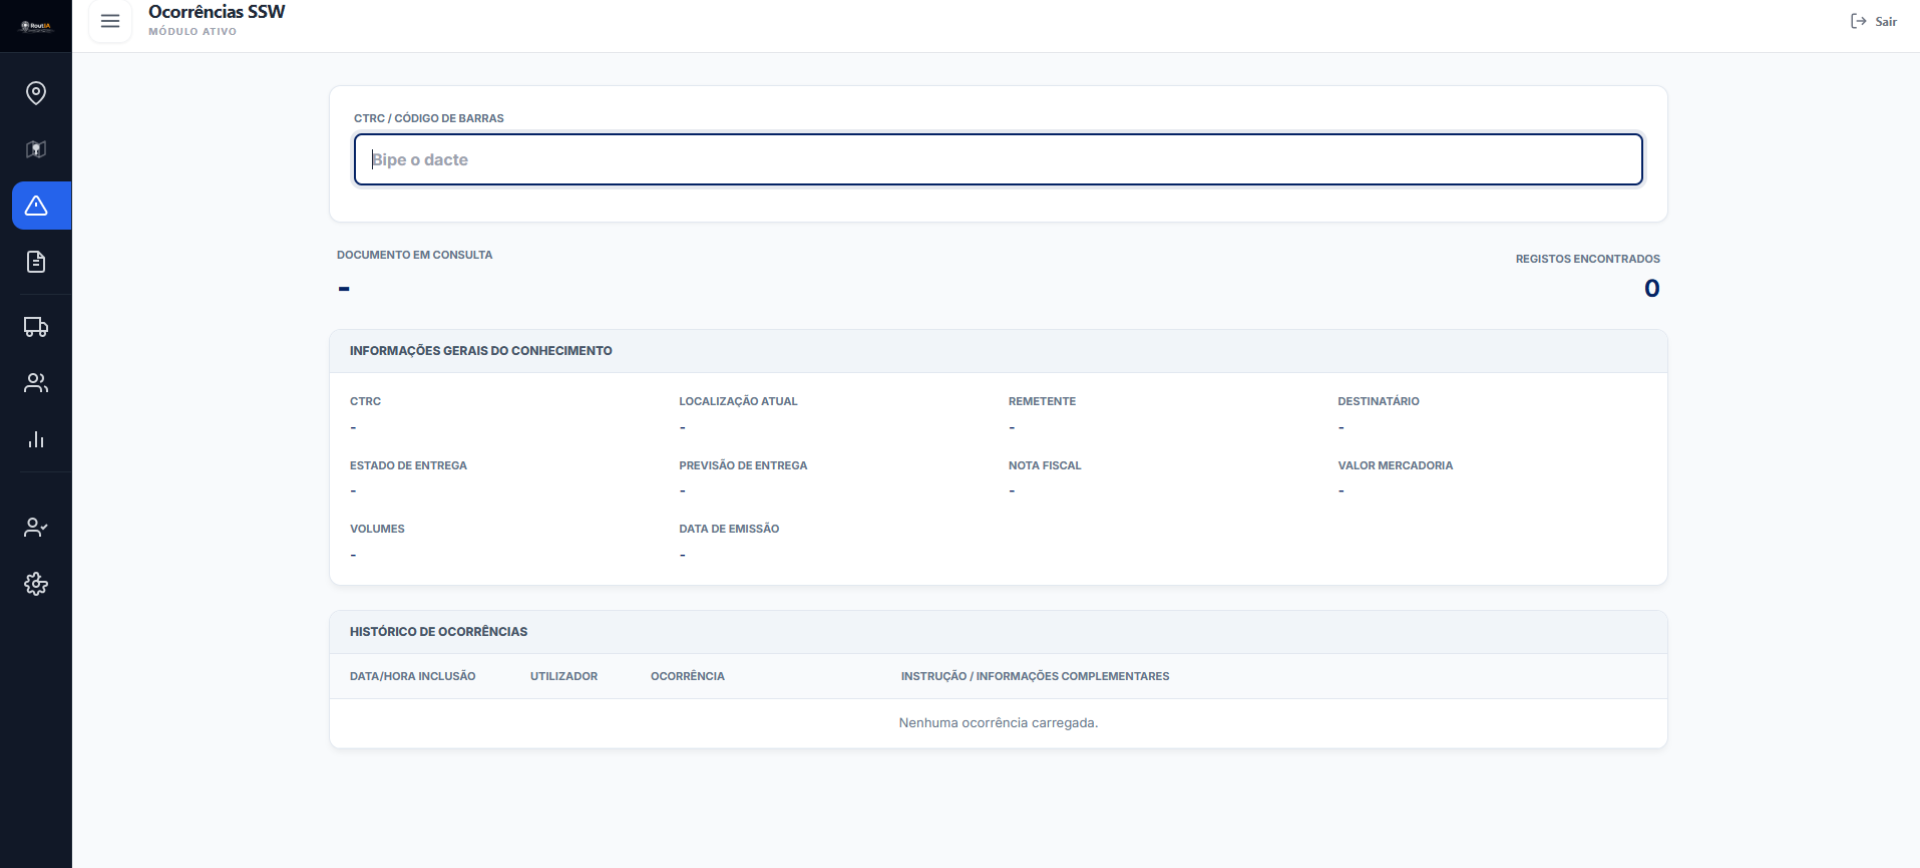
Task: Click the registos count value 0
Action: (x=1652, y=289)
